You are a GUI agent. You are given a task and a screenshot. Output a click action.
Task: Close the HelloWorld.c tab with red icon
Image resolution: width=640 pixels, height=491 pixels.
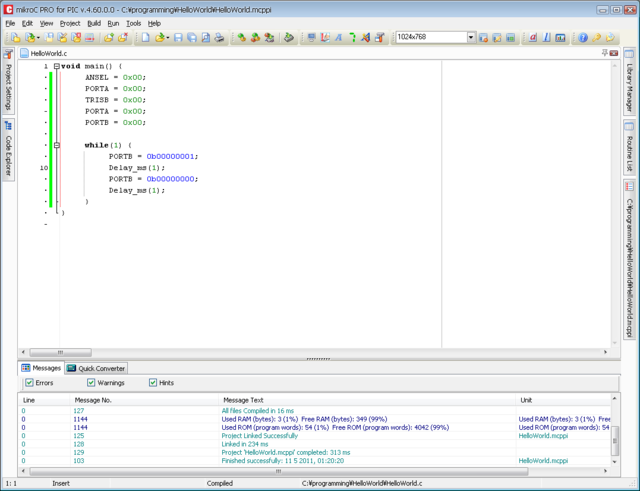pos(613,53)
